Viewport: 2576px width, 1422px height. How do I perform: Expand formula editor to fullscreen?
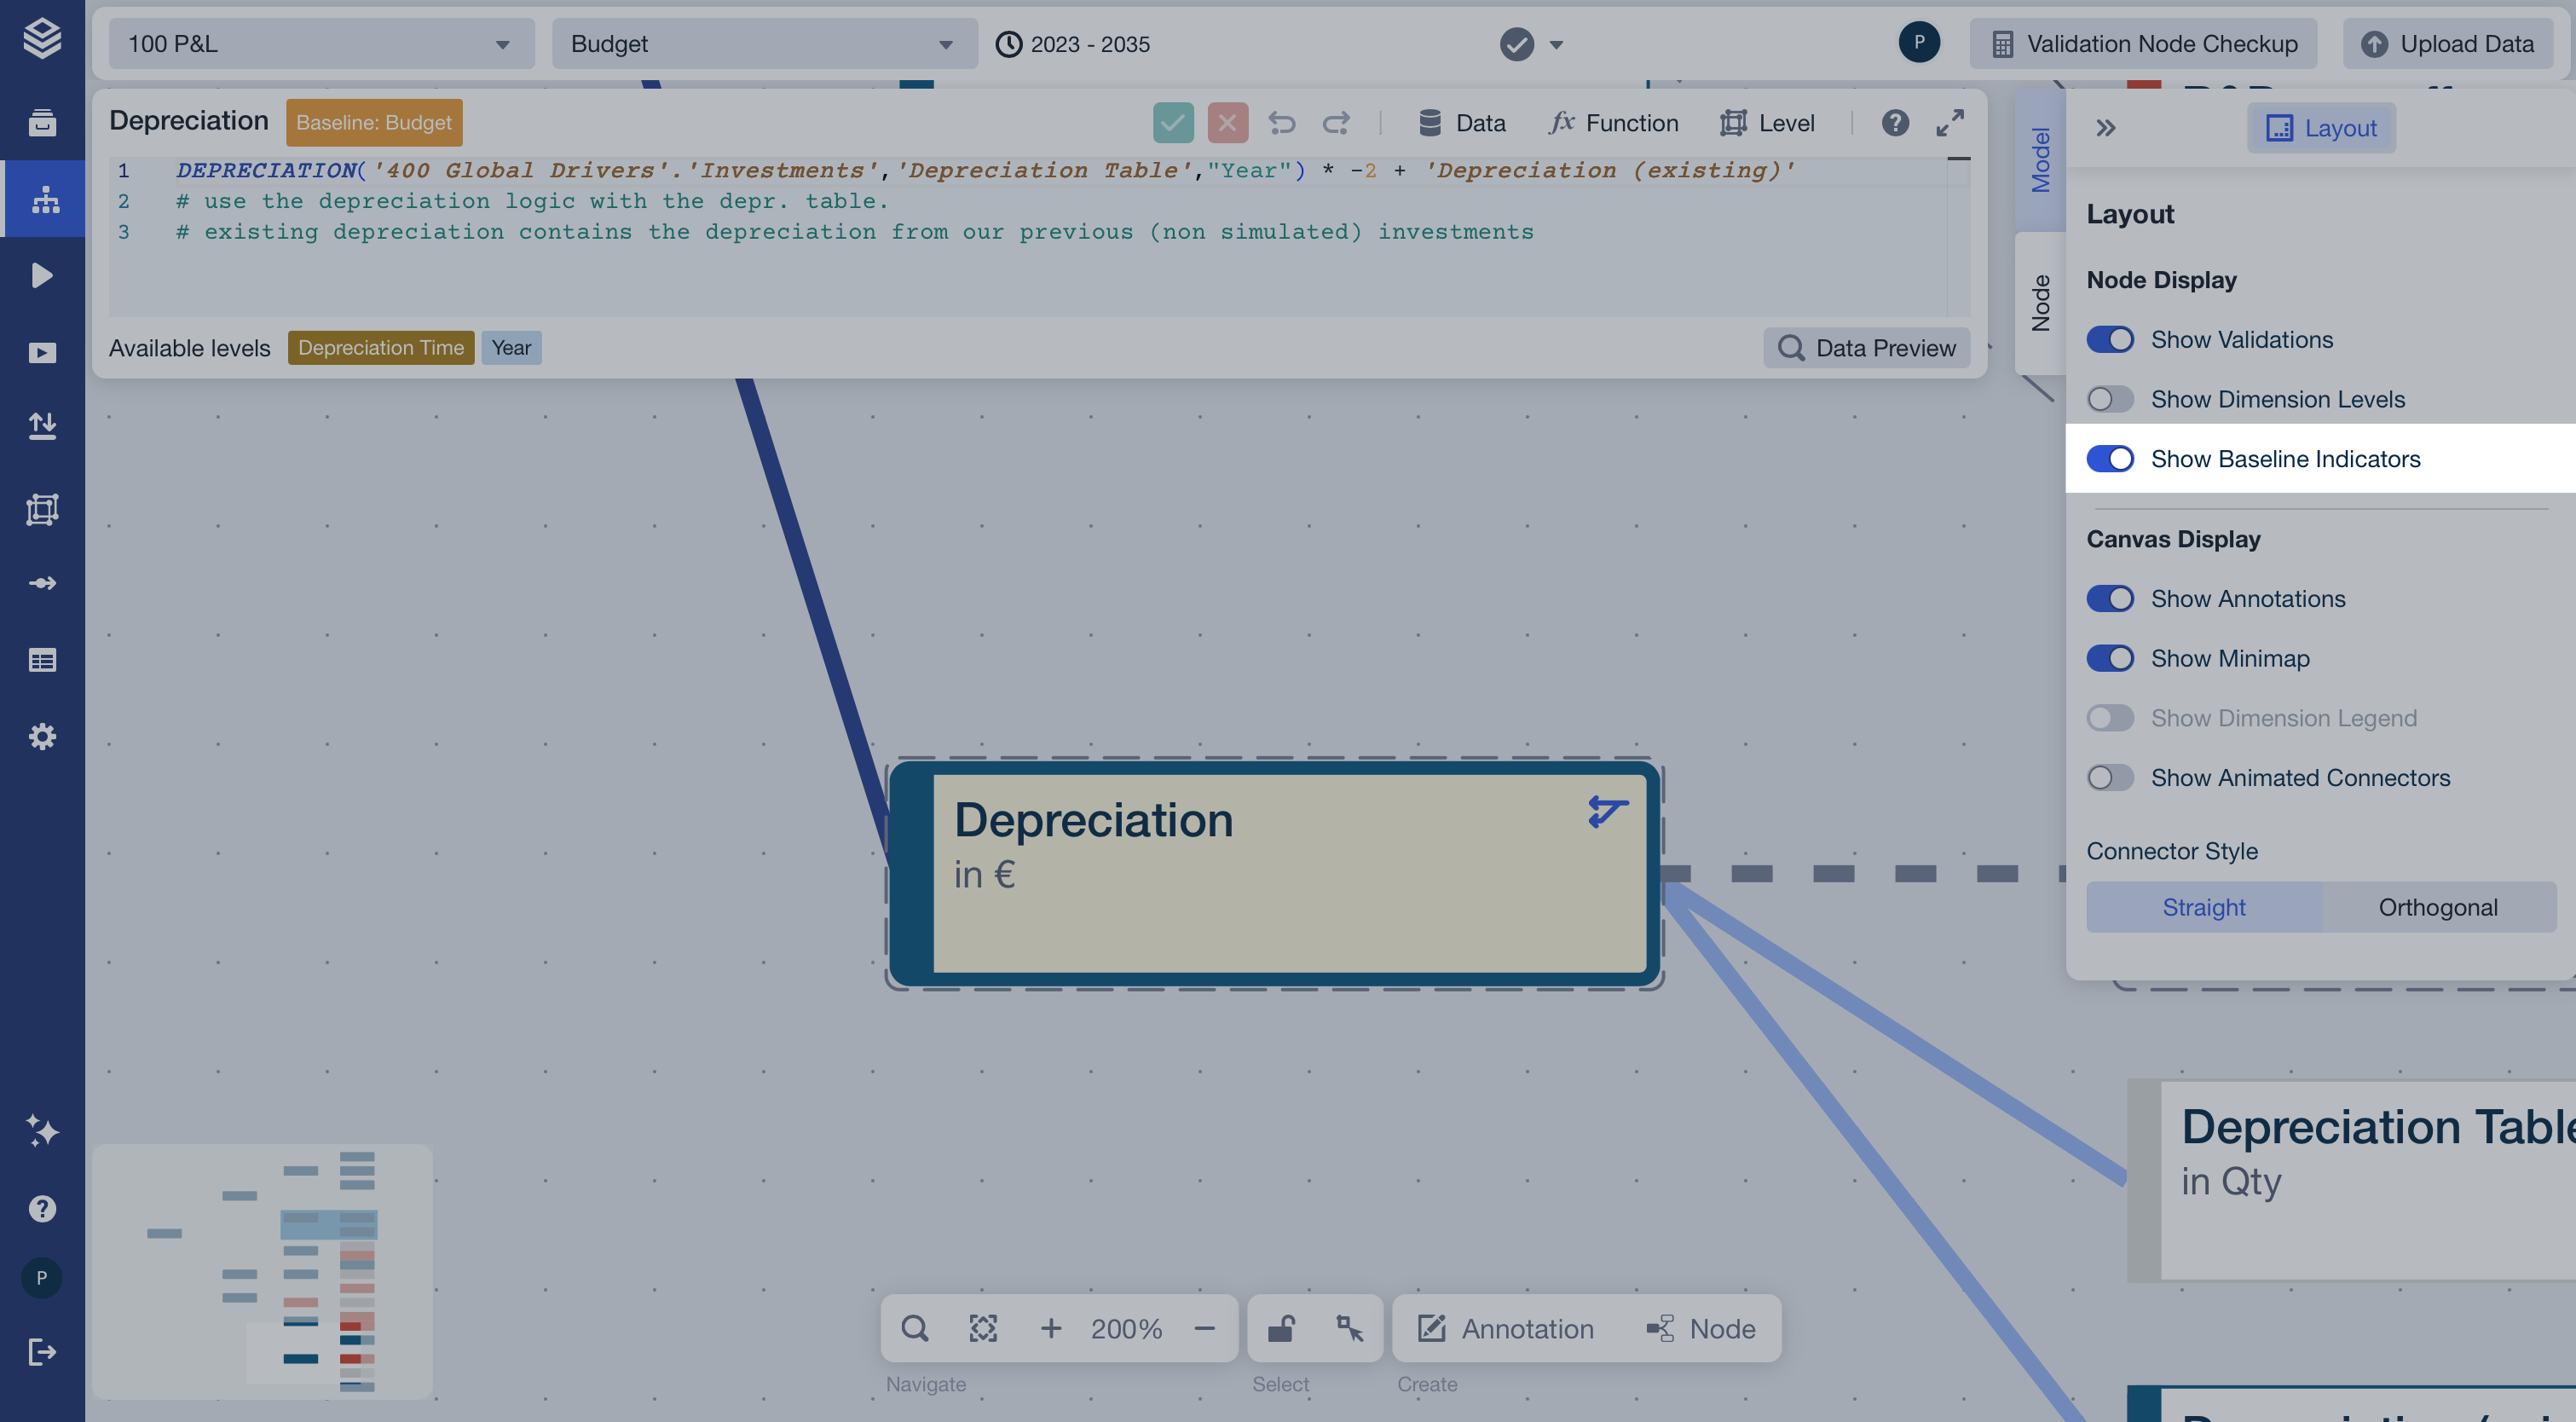tap(1949, 123)
